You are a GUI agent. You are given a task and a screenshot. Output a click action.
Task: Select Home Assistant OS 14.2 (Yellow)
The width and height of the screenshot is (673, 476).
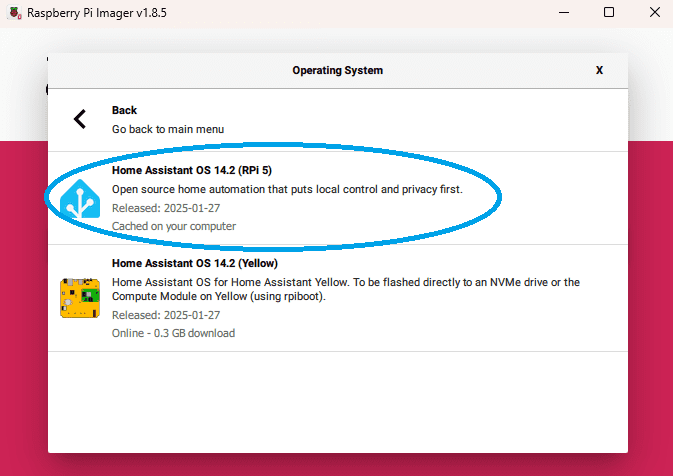[x=338, y=298]
